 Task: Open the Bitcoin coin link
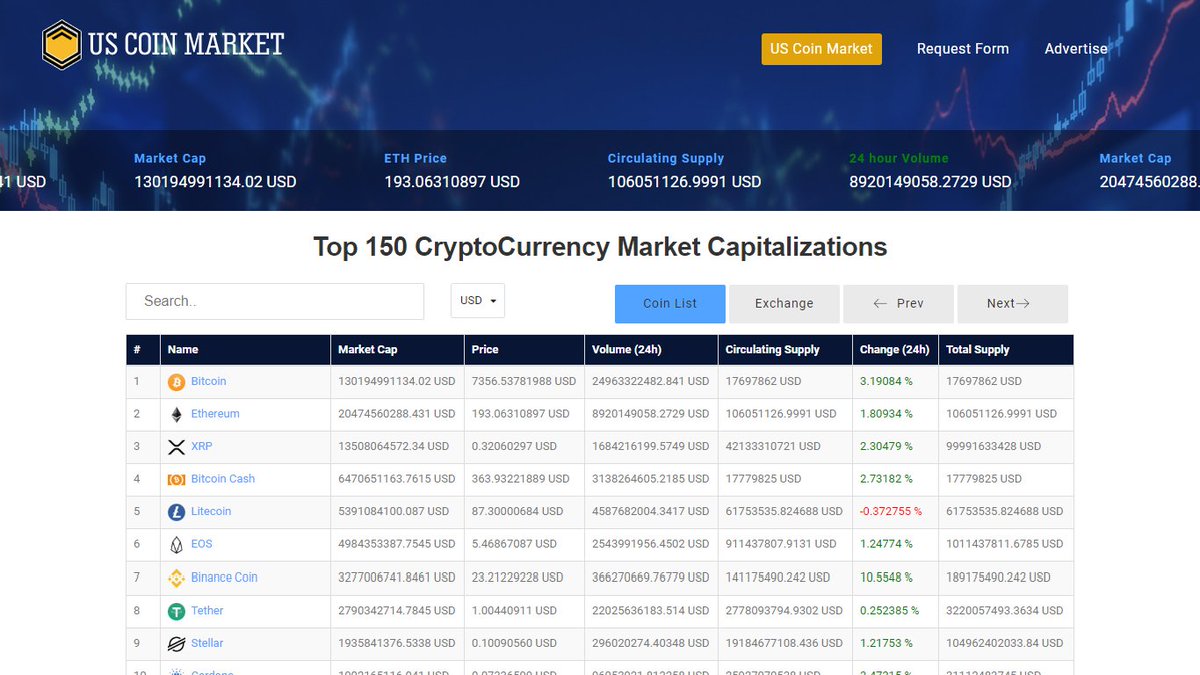click(x=209, y=381)
